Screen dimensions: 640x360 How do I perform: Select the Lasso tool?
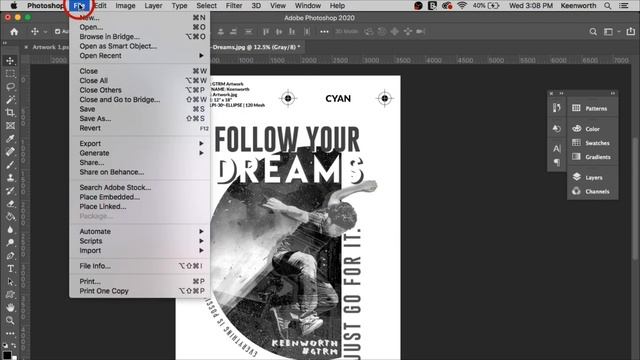10,87
